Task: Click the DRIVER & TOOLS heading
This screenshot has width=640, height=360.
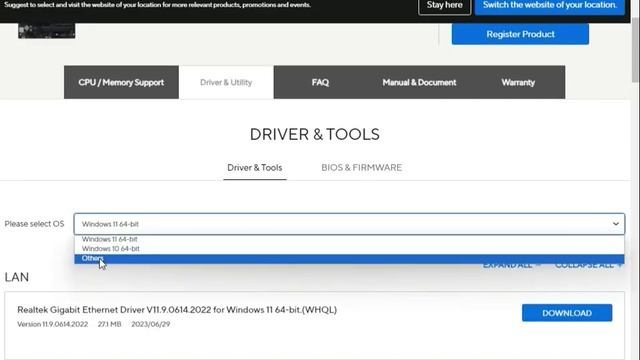Action: click(315, 134)
